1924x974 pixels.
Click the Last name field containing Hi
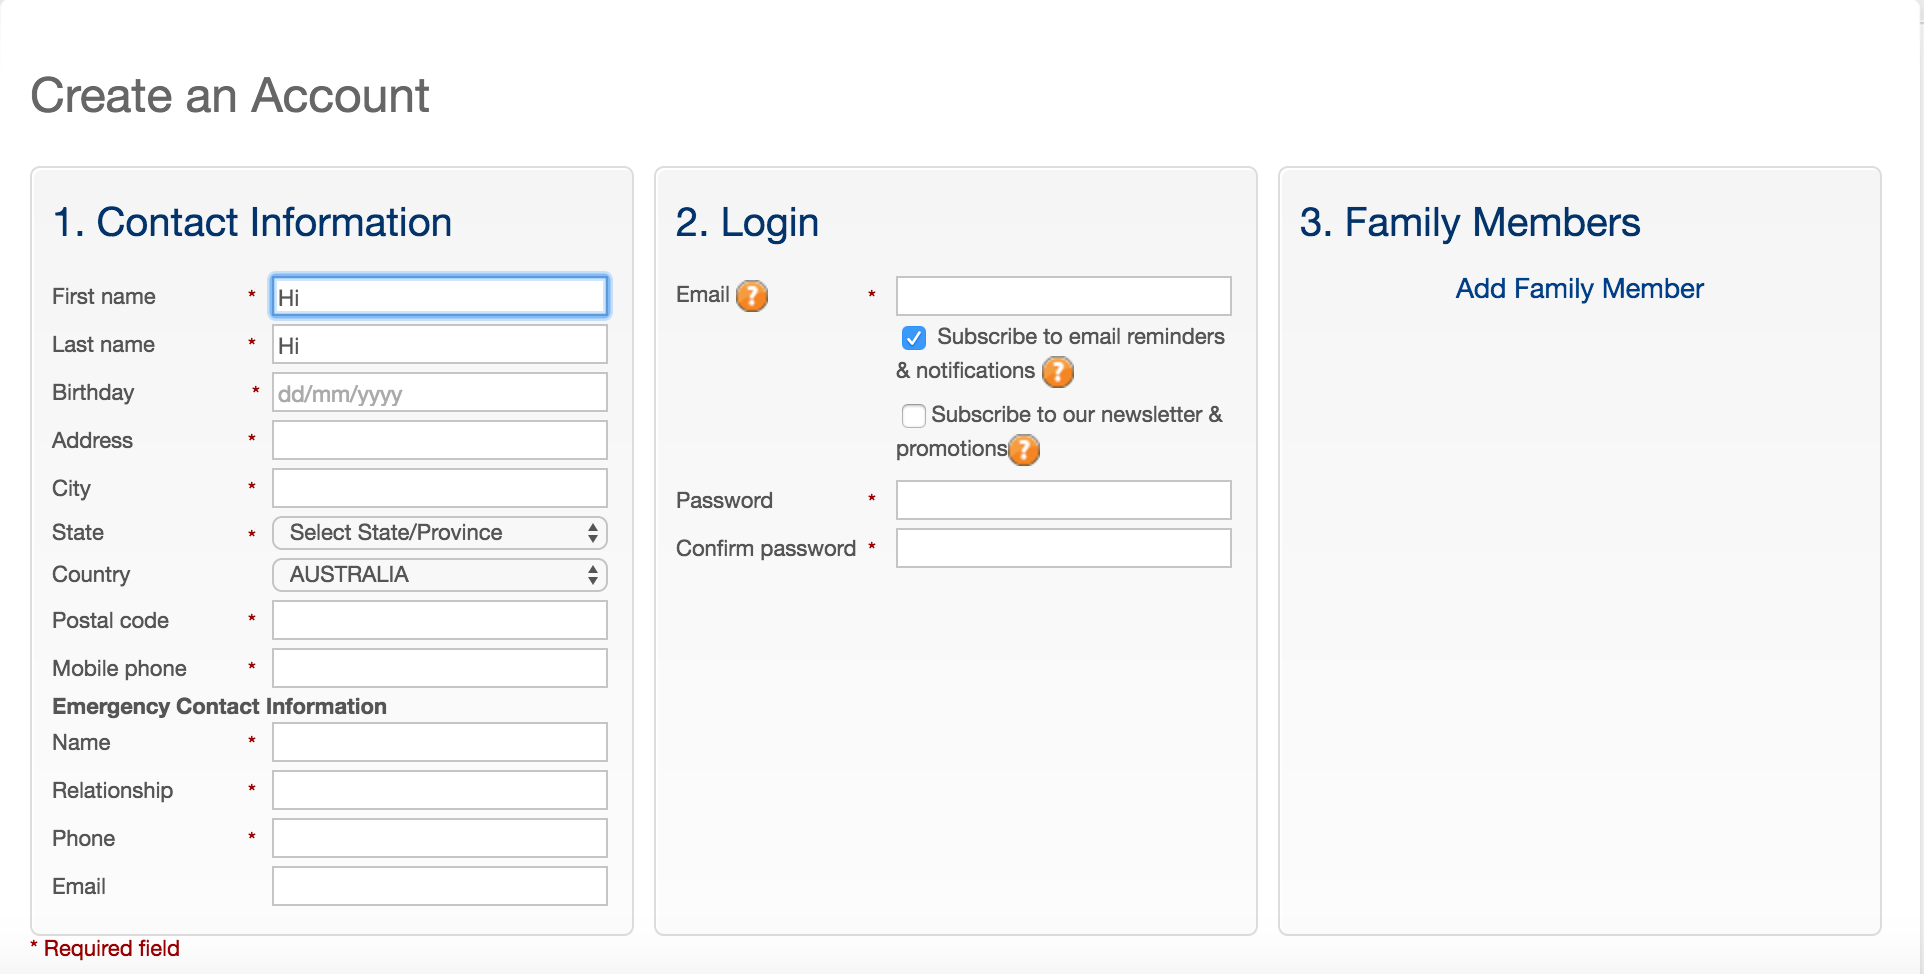tap(440, 344)
